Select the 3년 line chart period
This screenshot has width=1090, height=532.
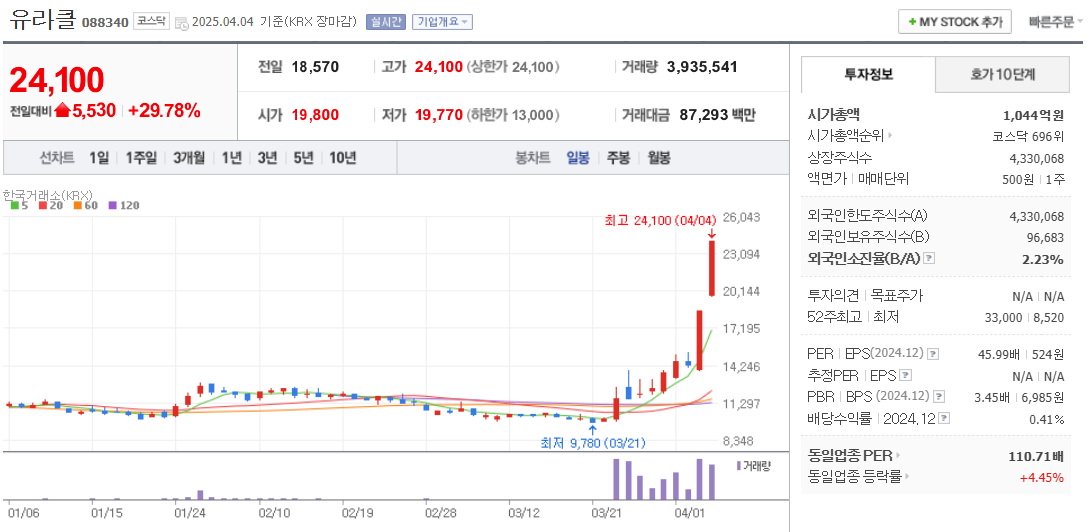pyautogui.click(x=267, y=158)
